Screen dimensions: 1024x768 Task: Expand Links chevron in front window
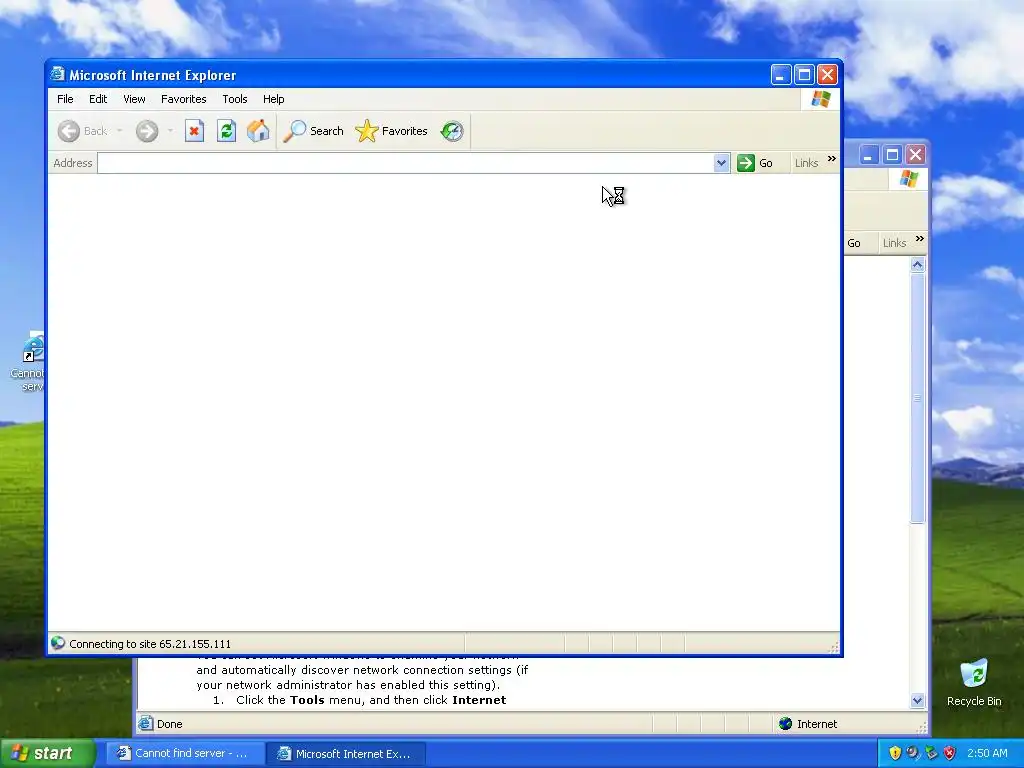831,159
